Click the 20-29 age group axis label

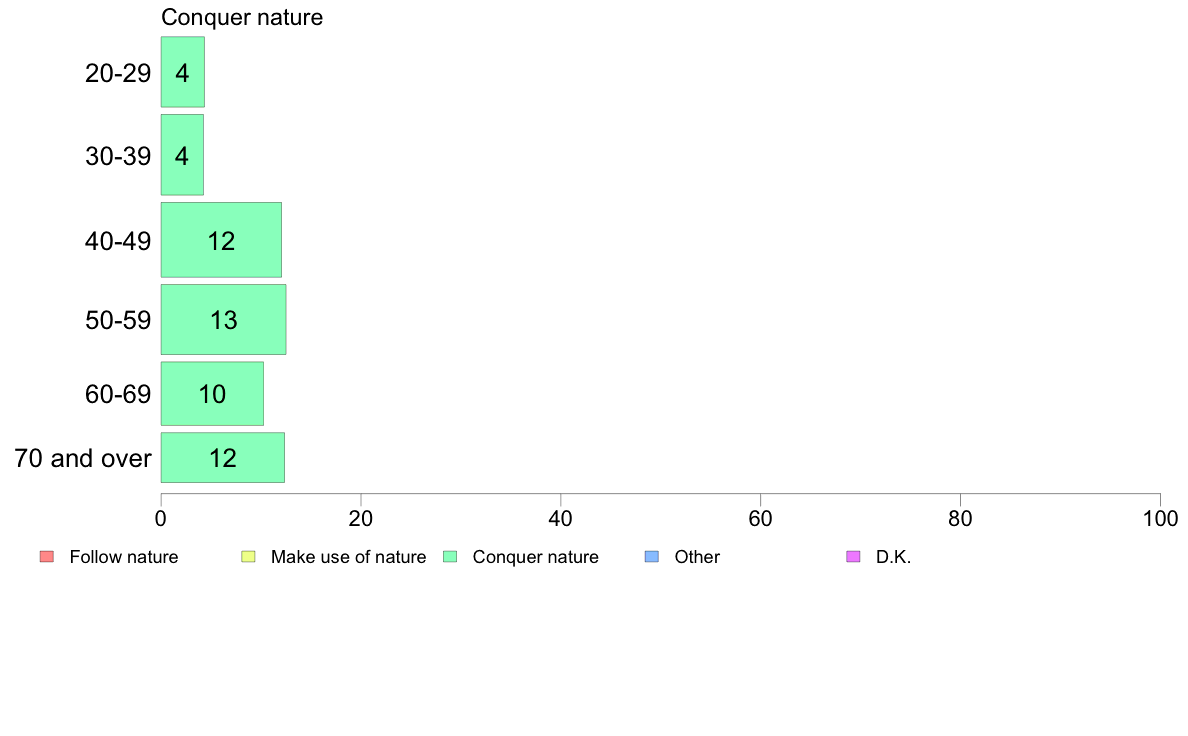(x=118, y=73)
